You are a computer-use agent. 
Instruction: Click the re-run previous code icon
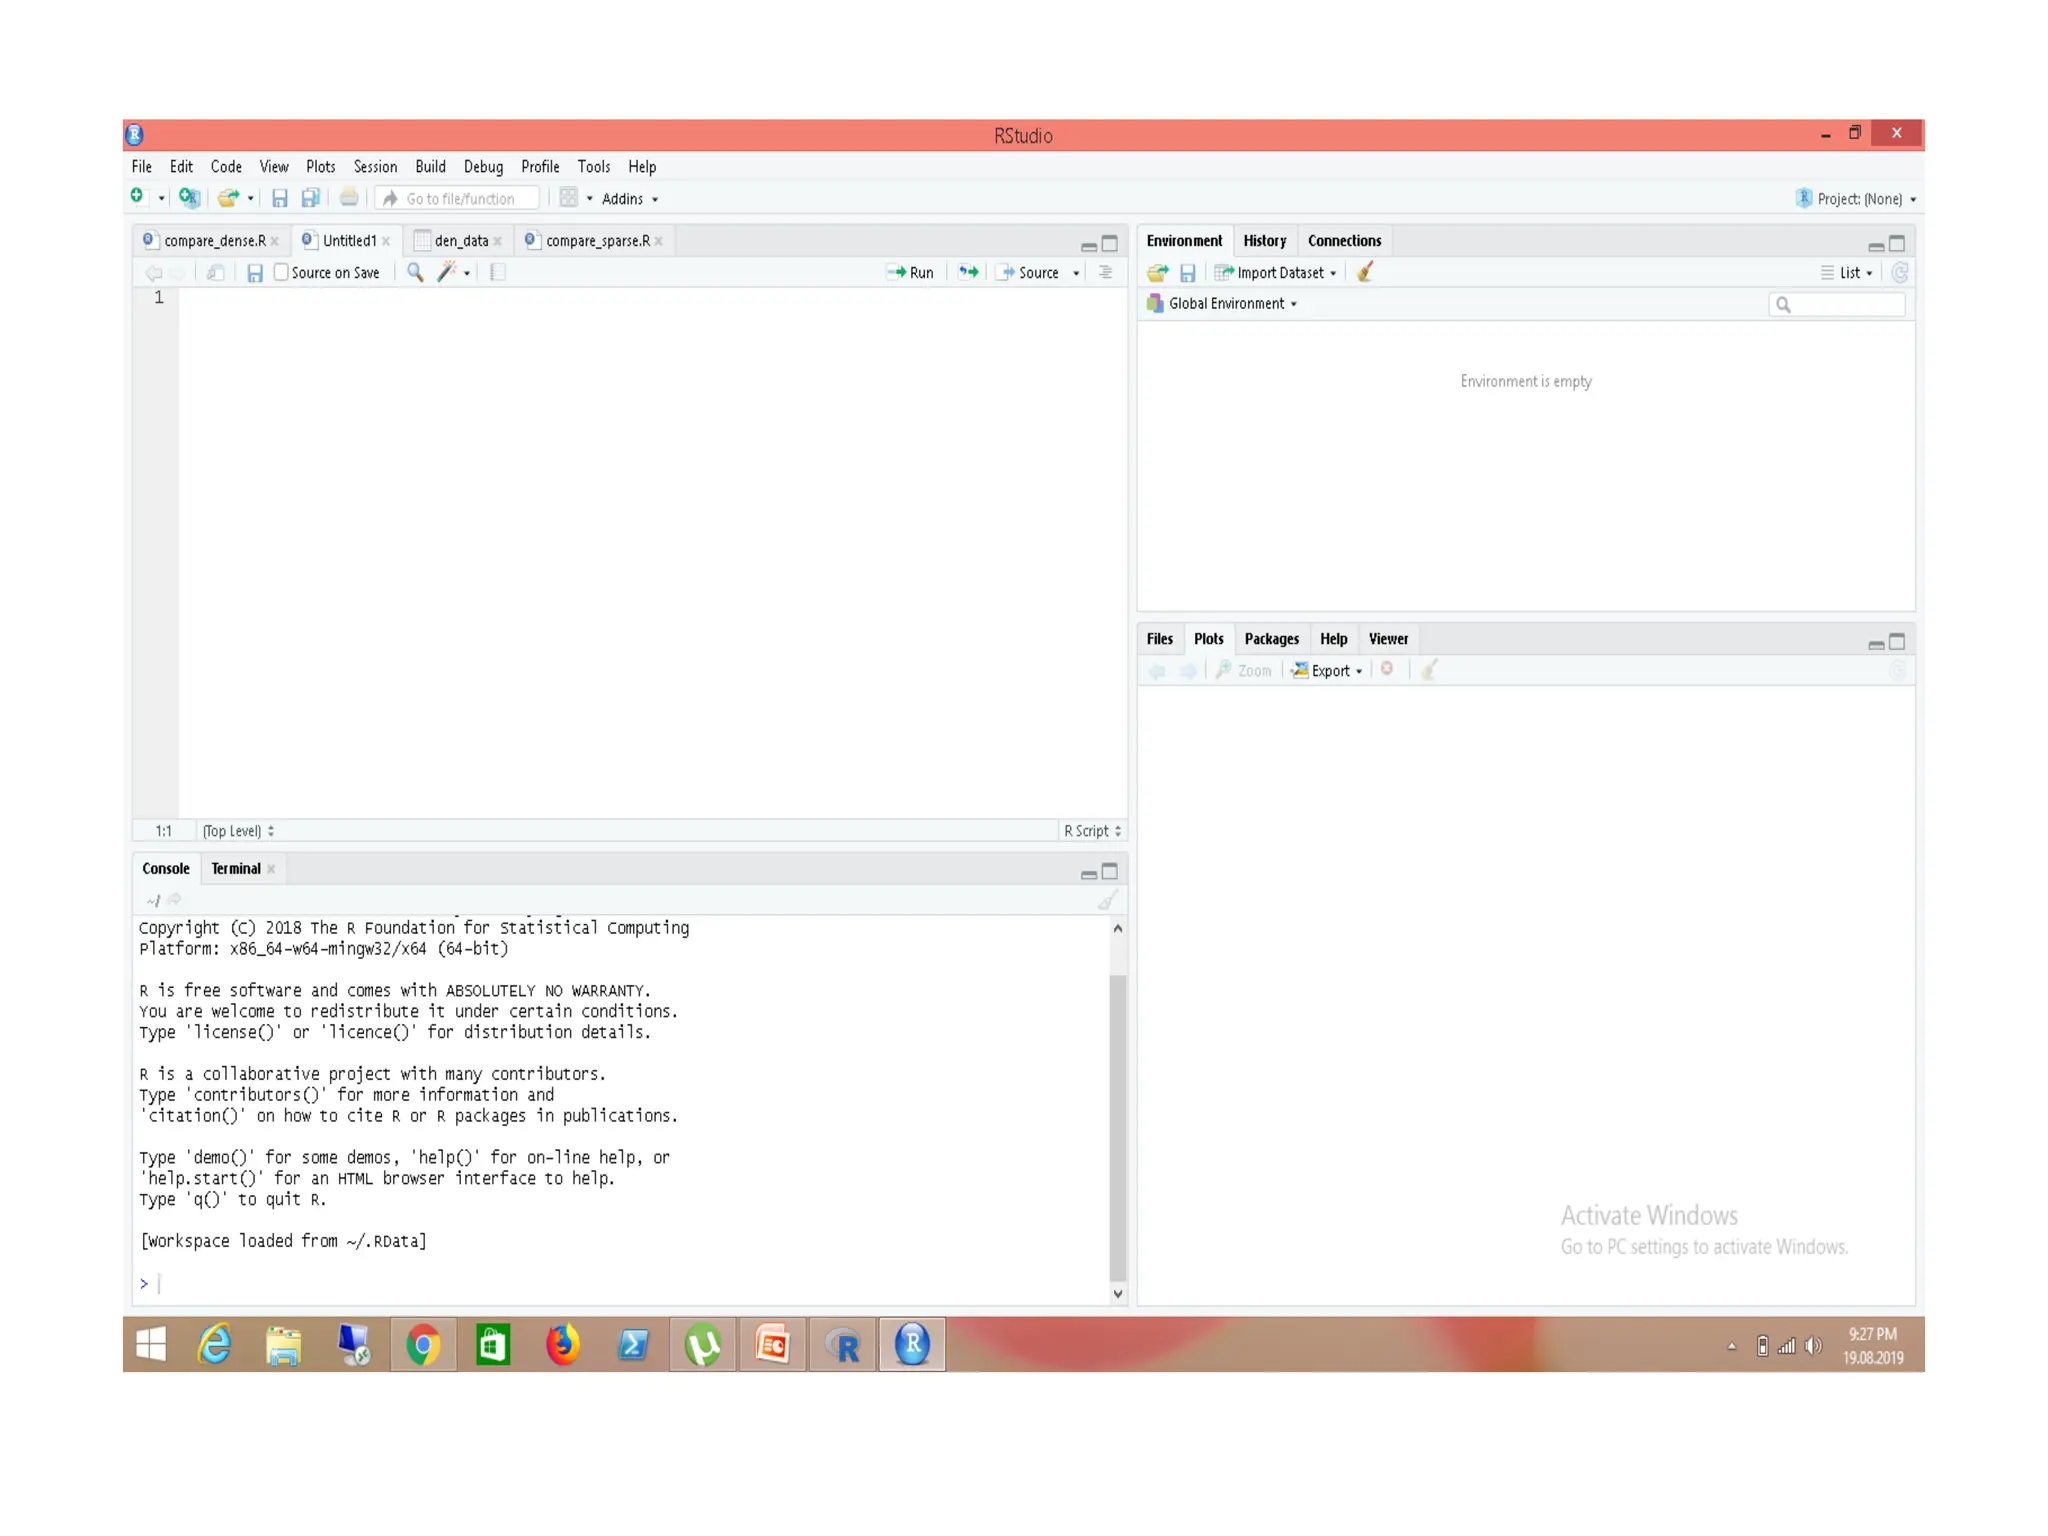point(968,272)
